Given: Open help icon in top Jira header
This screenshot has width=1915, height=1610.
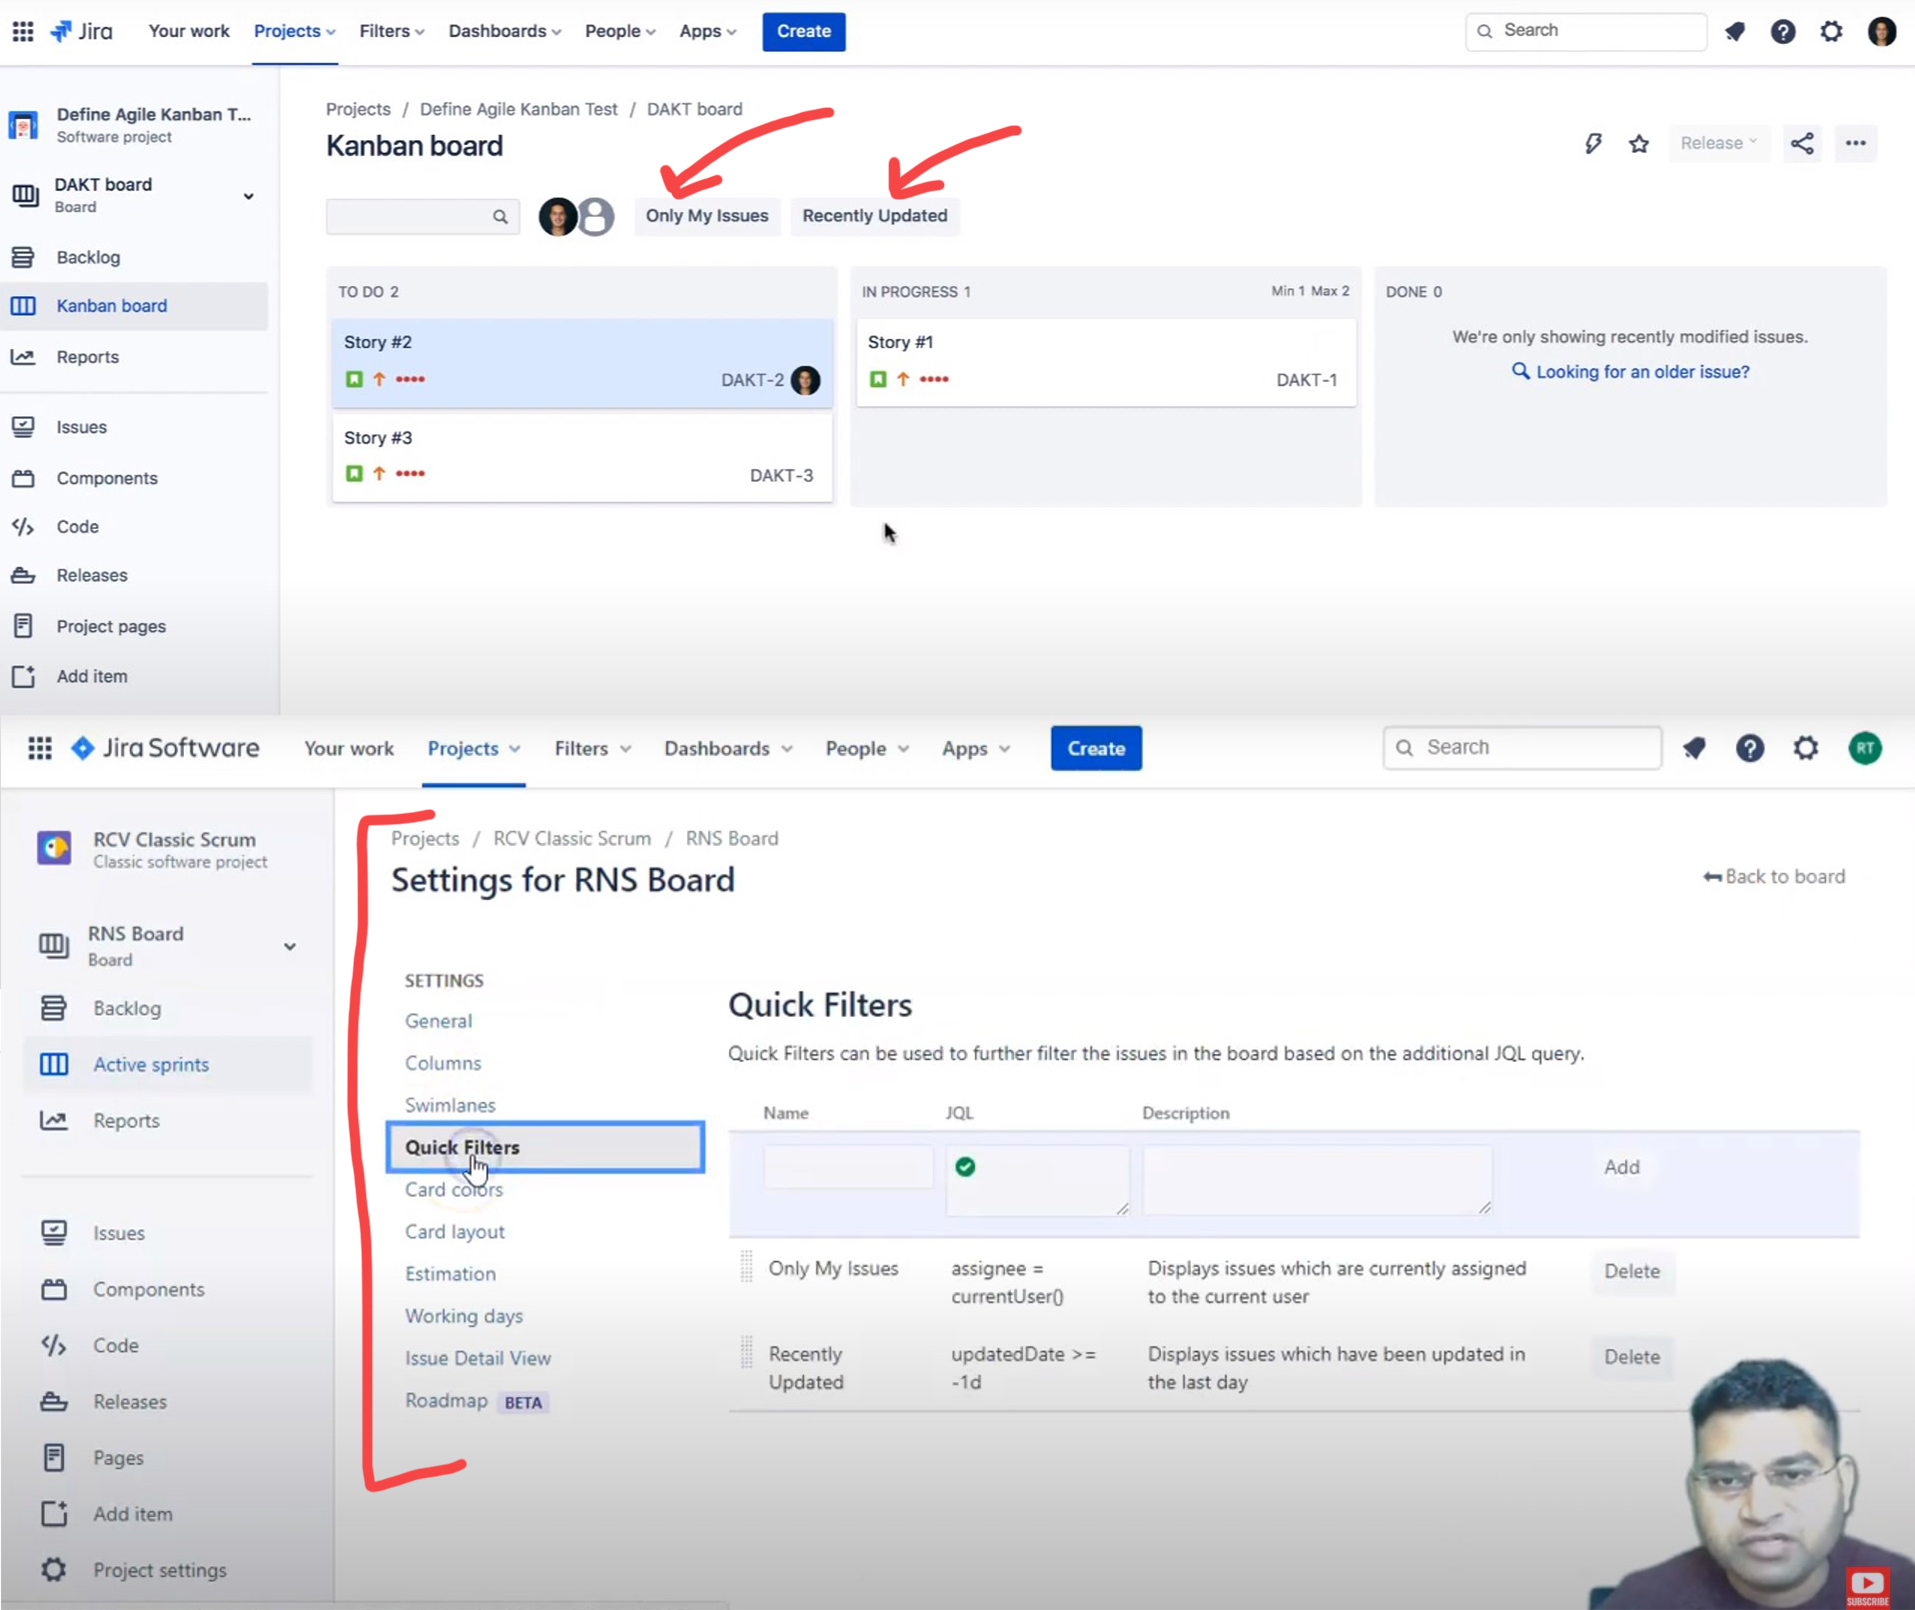Looking at the screenshot, I should pyautogui.click(x=1783, y=31).
